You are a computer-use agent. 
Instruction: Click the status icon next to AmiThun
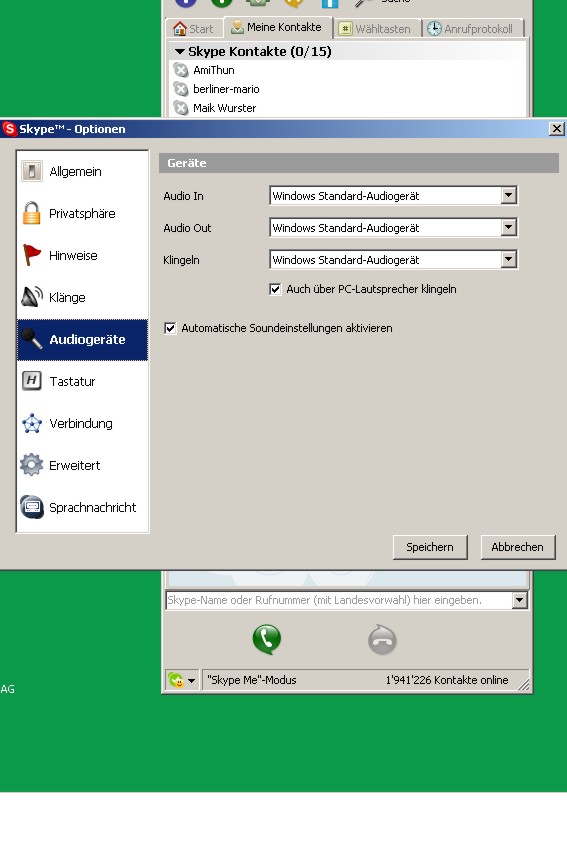click(x=181, y=70)
